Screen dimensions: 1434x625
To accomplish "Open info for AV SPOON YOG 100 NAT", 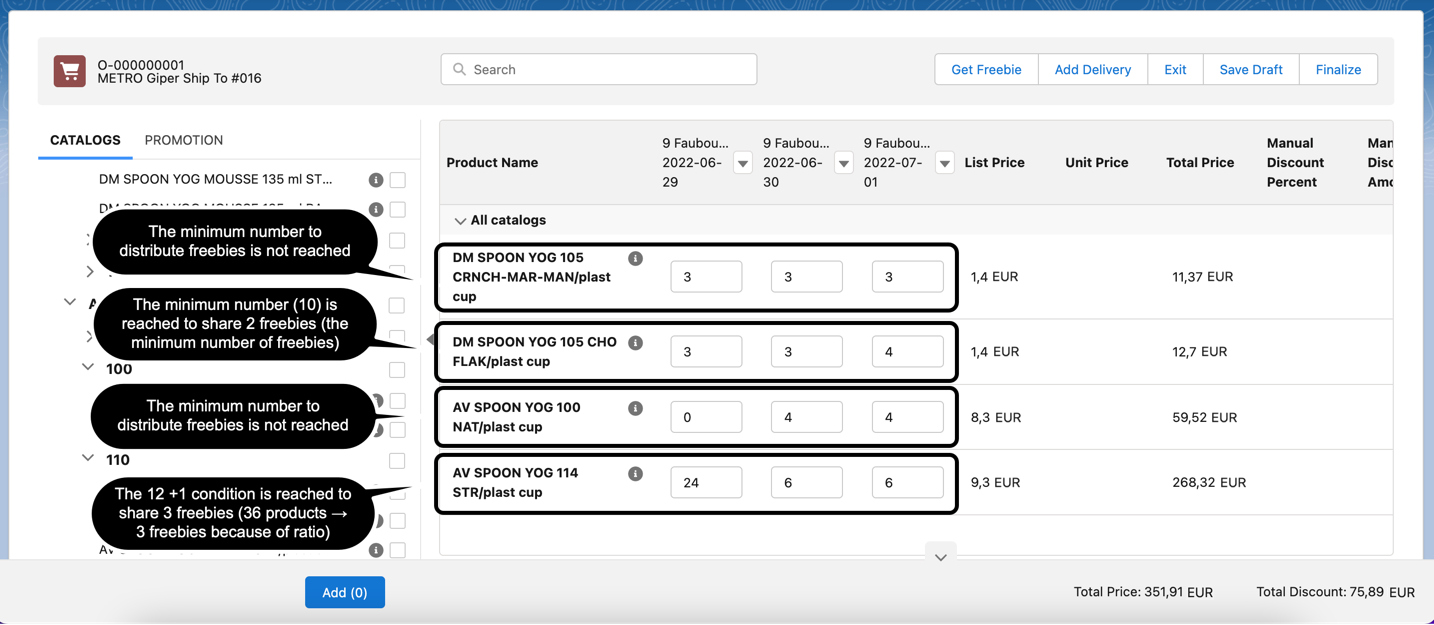I will [635, 408].
